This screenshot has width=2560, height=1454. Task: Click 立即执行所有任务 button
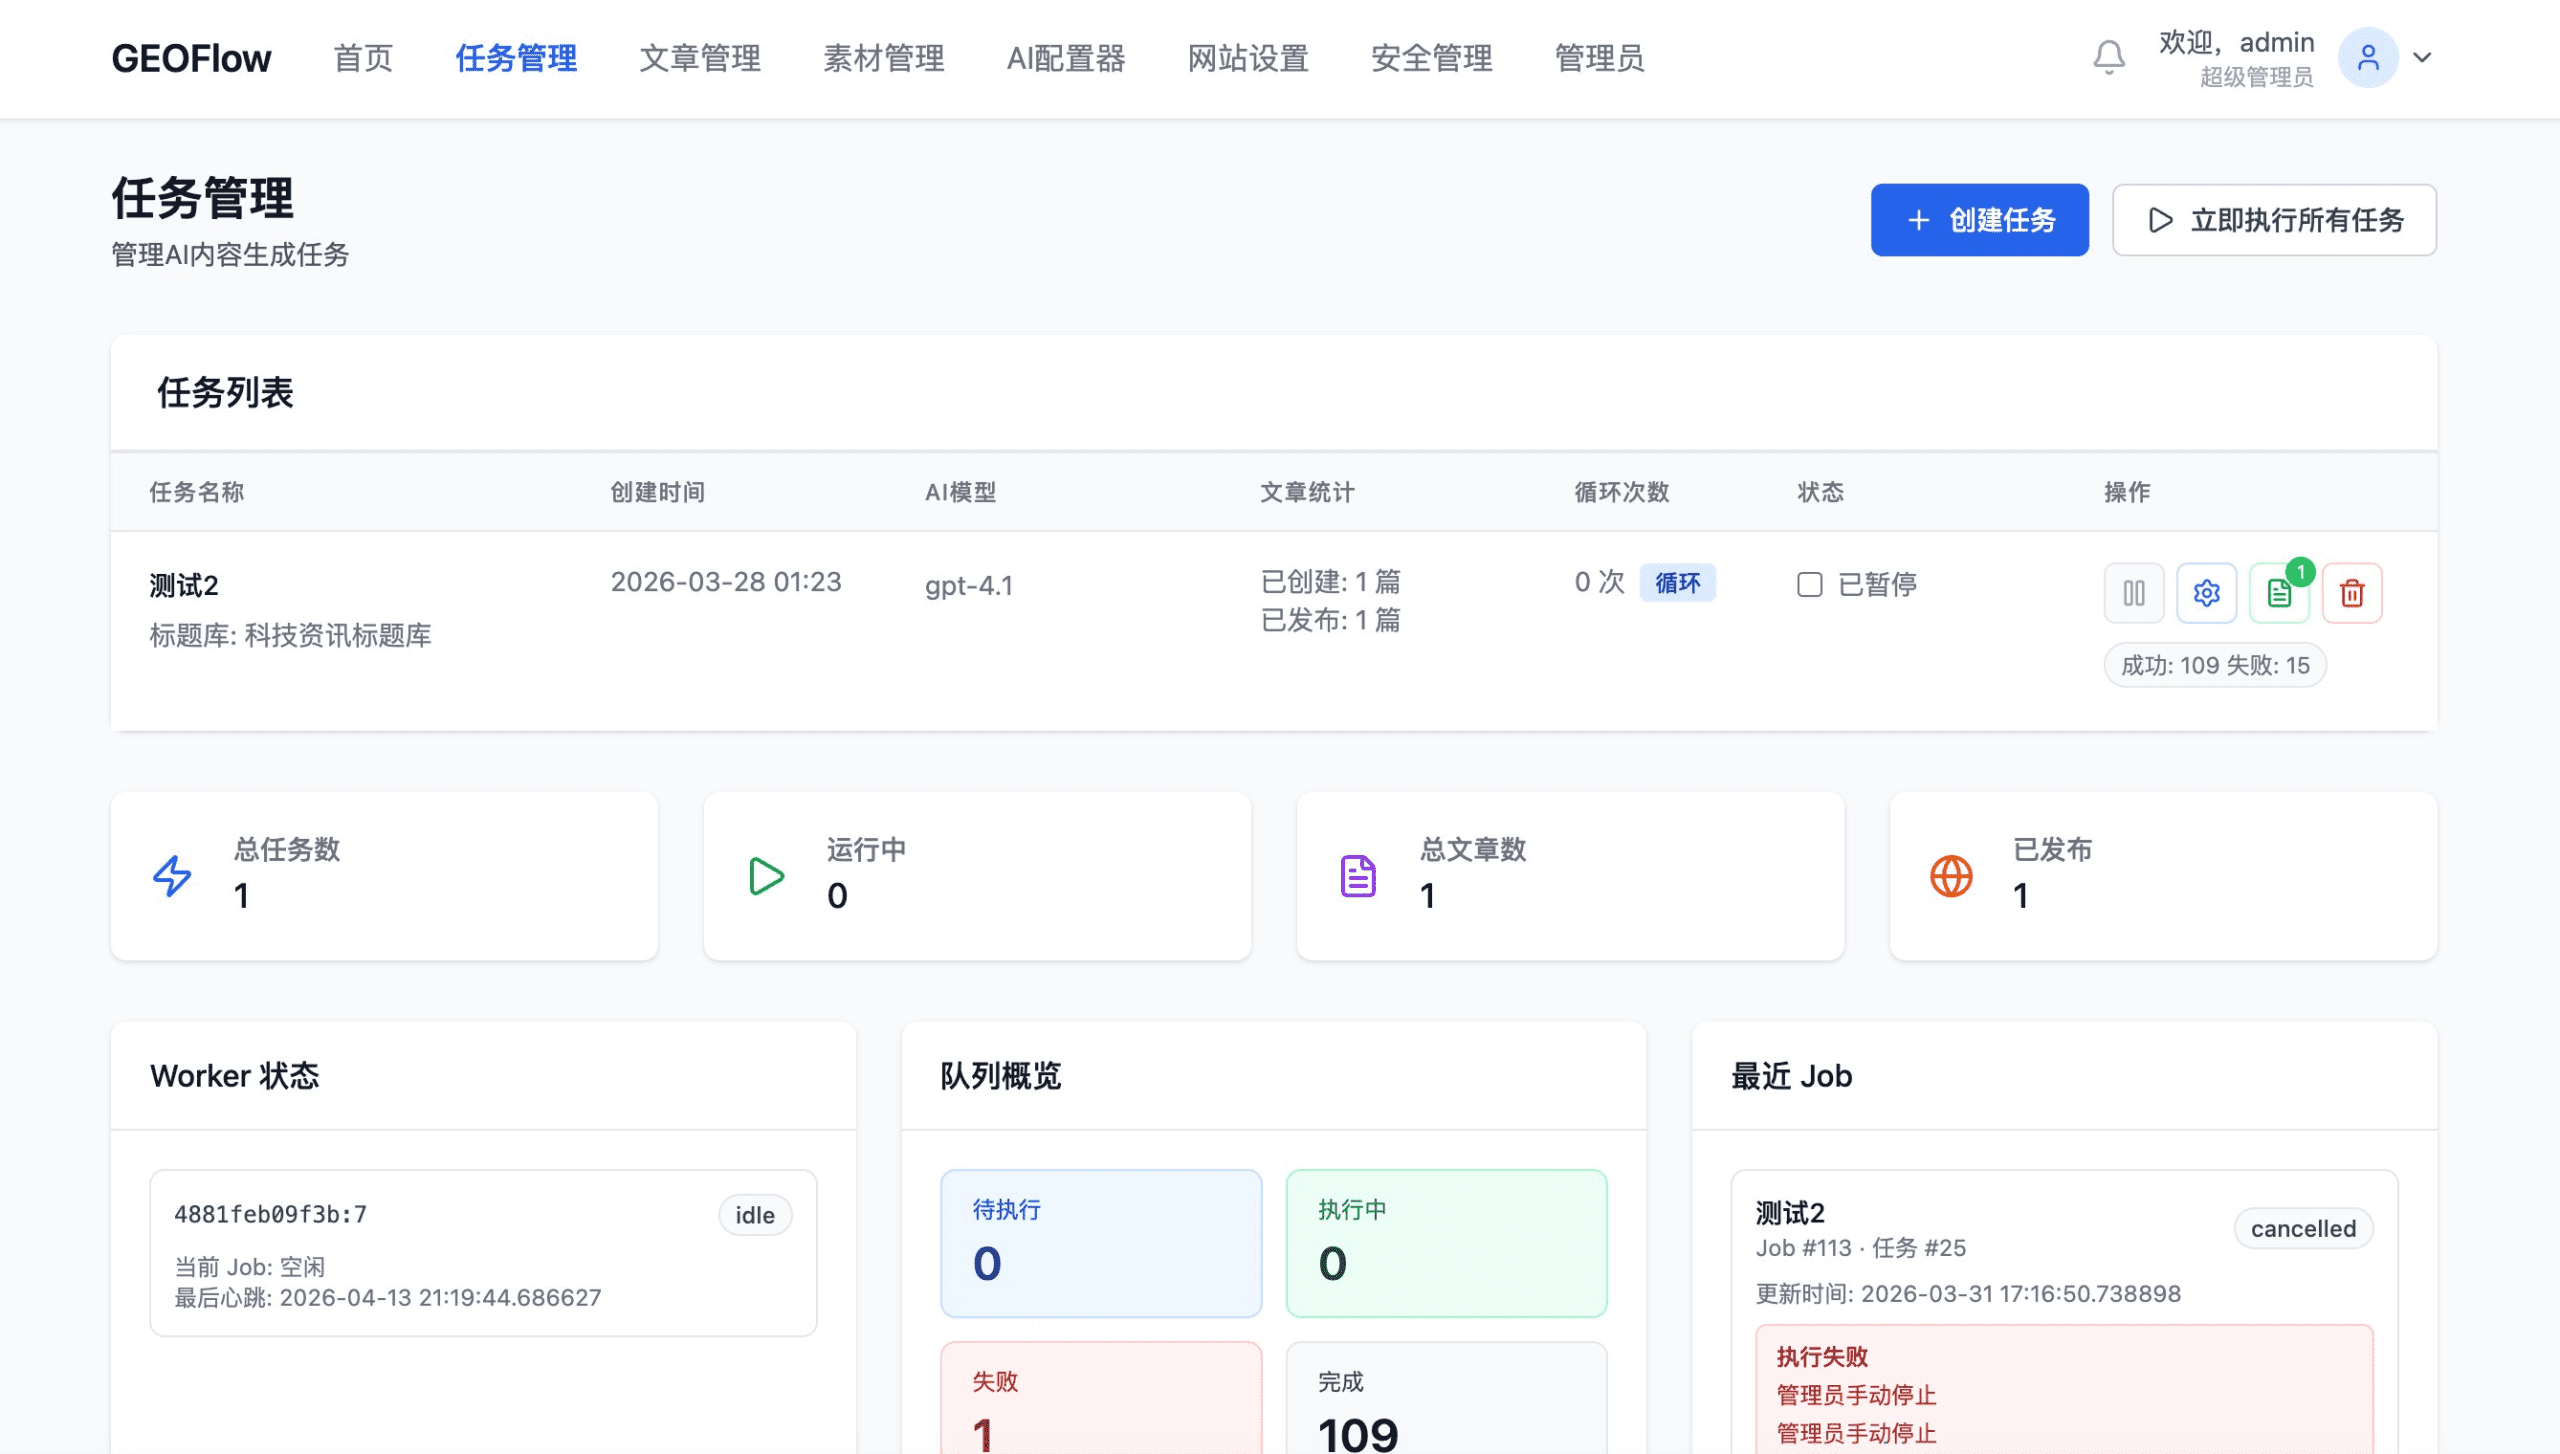(x=2274, y=220)
